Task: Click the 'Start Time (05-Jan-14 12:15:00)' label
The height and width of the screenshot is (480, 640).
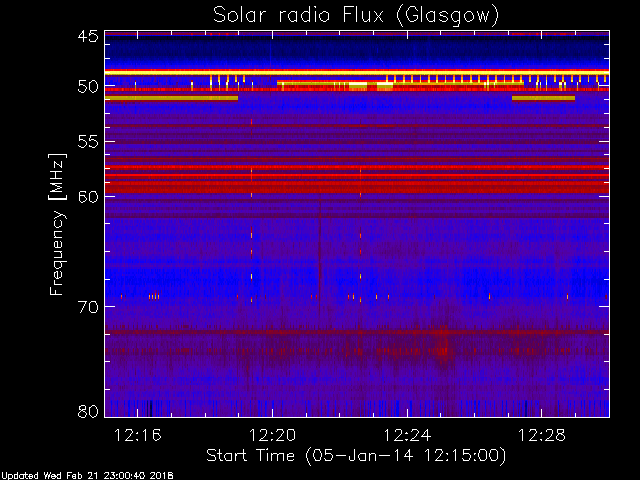Action: (356, 456)
